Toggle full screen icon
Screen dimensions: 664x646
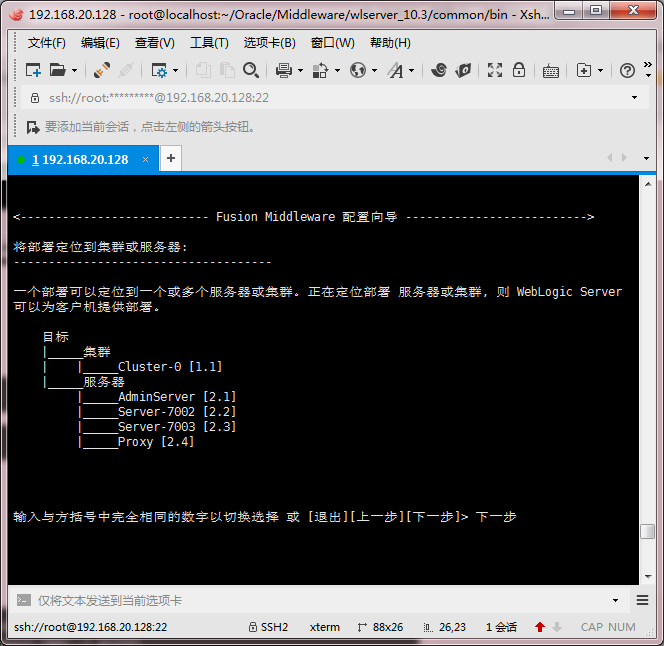pos(495,70)
